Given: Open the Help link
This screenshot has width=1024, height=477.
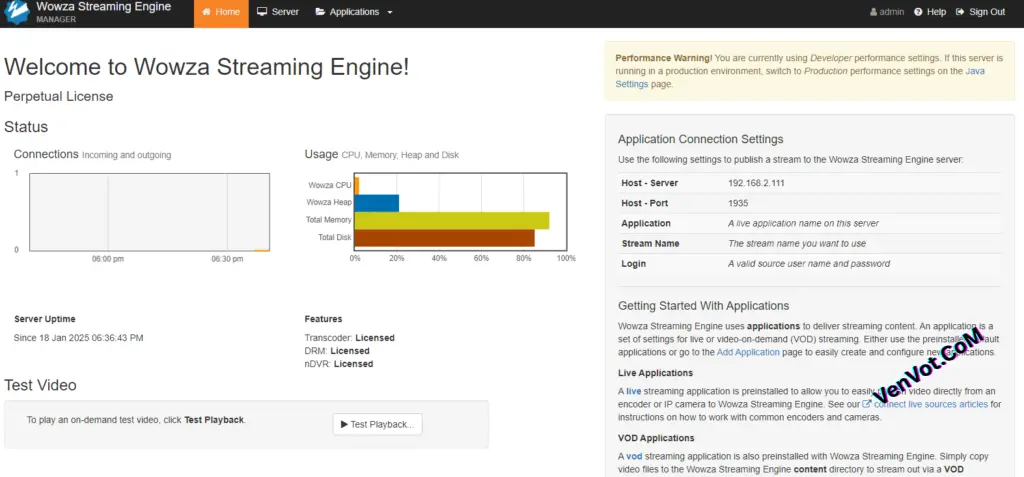Looking at the screenshot, I should tap(930, 12).
